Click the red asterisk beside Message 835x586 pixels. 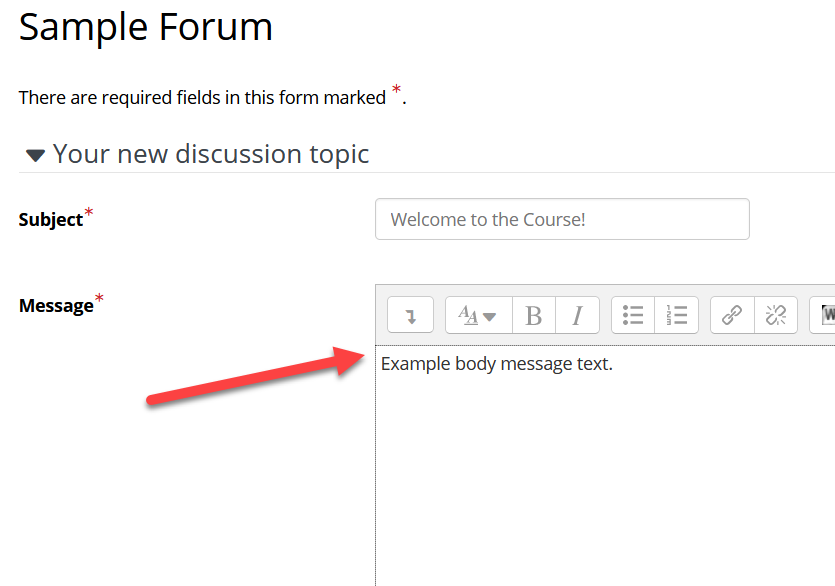99,298
